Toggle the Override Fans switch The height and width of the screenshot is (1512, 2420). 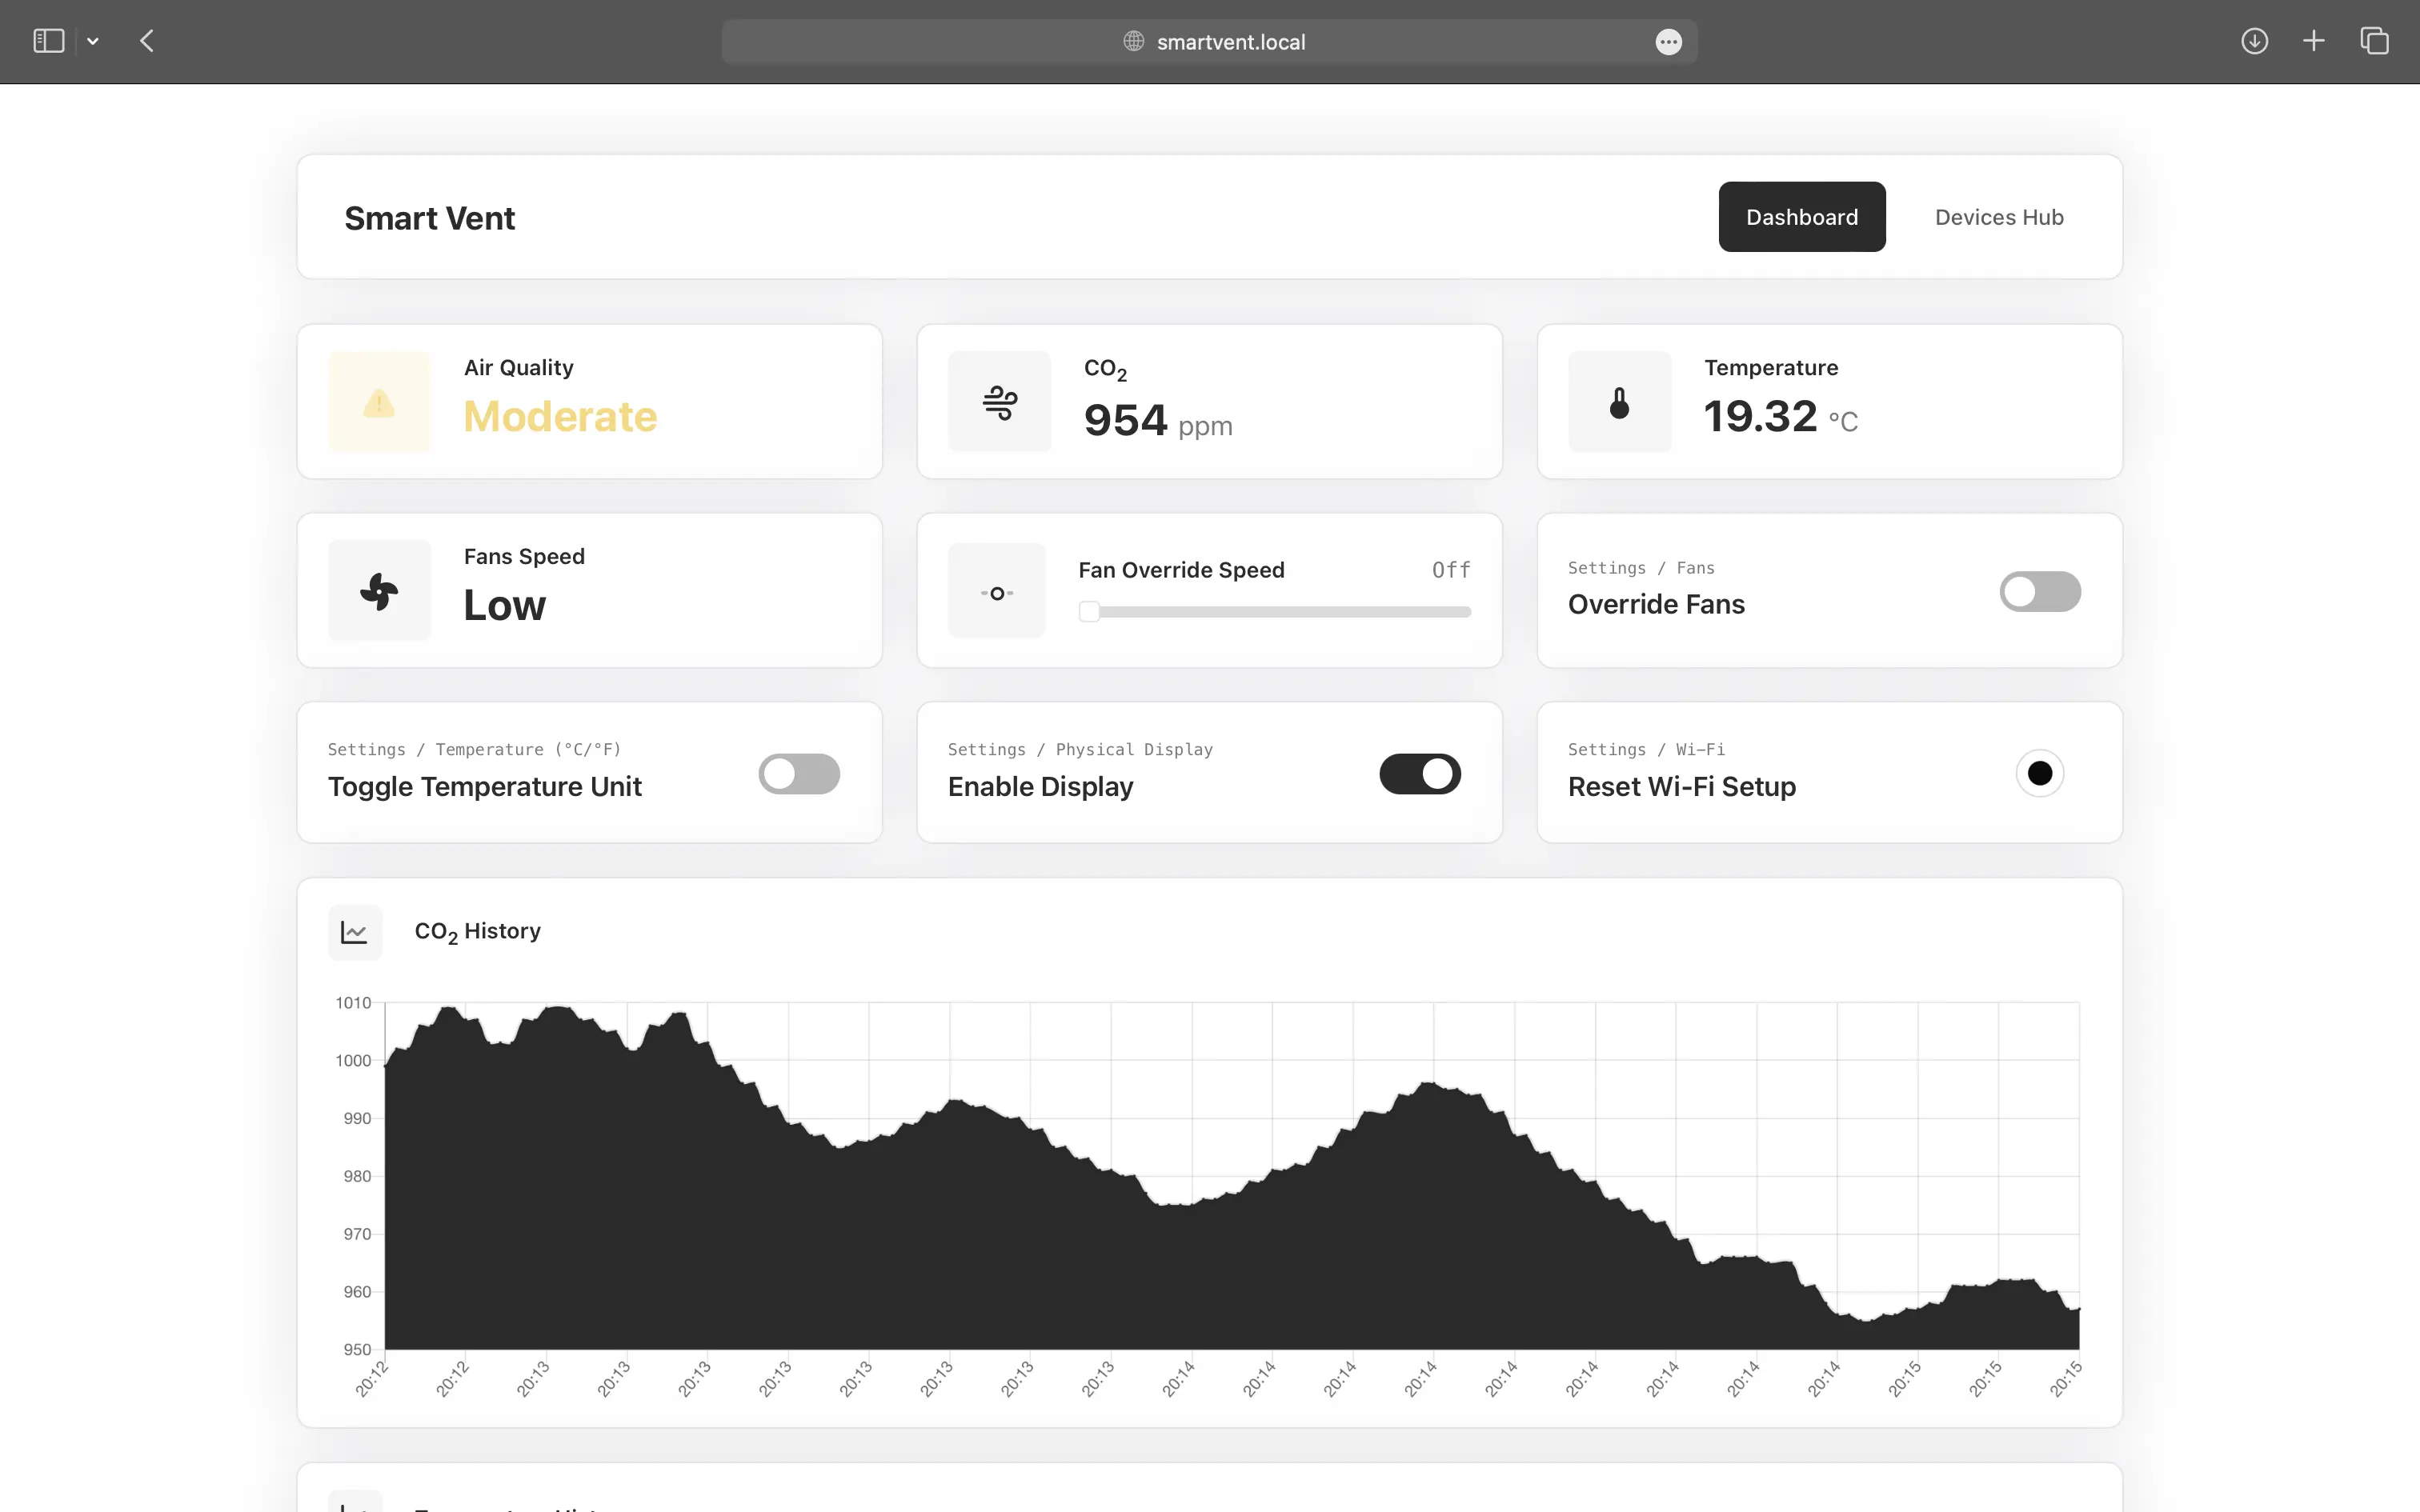click(2039, 591)
